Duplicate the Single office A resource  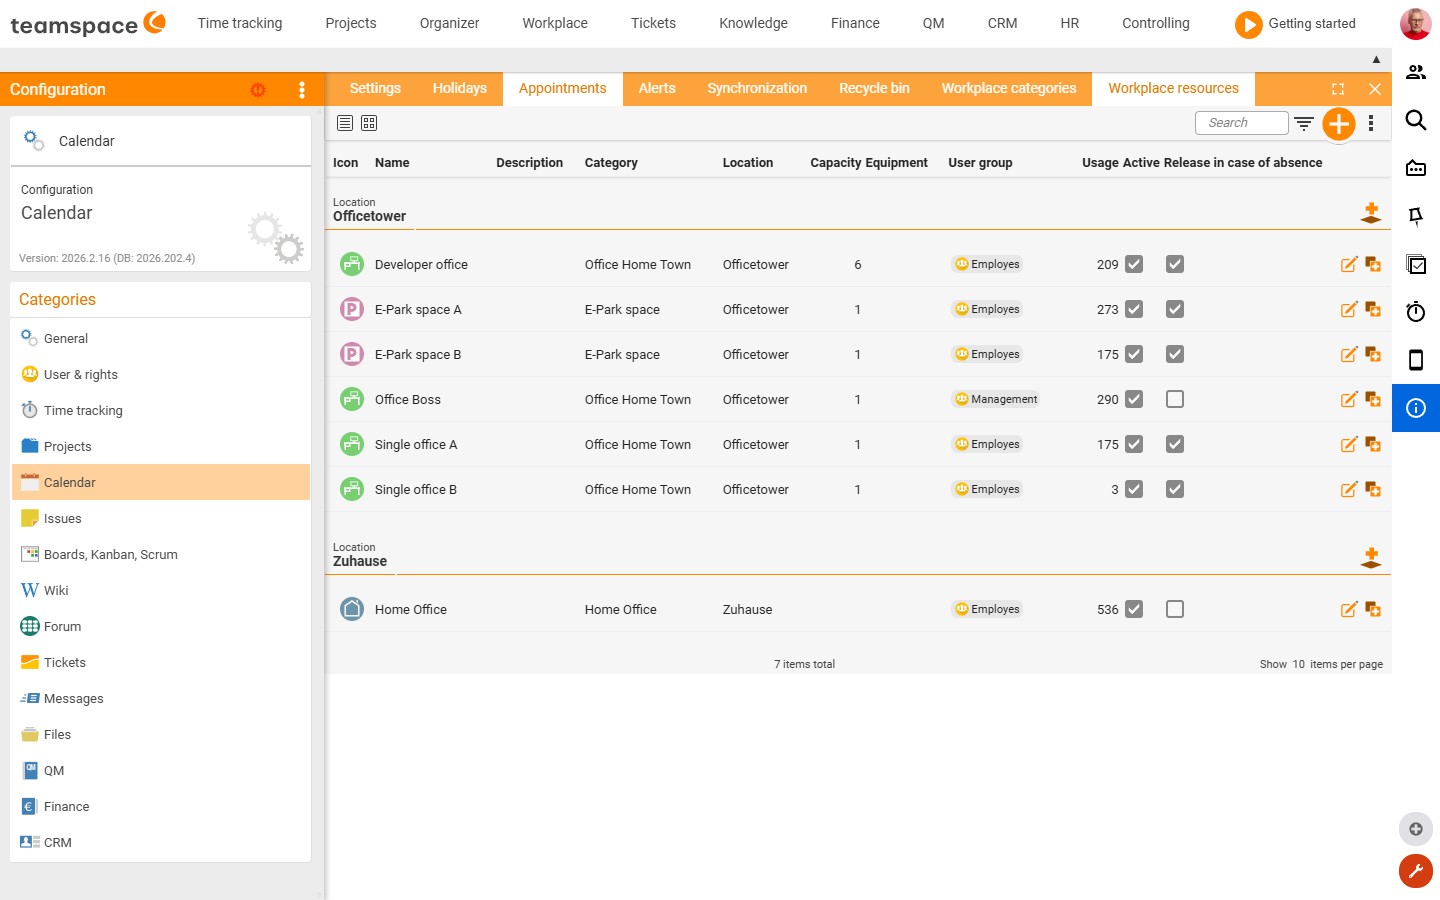tap(1373, 444)
